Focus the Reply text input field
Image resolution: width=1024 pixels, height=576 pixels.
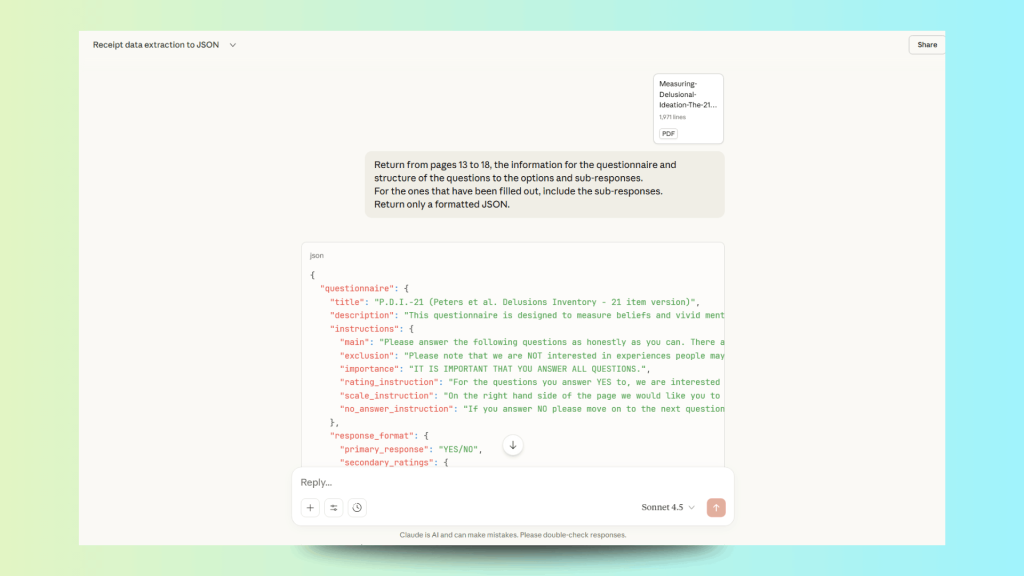(x=500, y=483)
